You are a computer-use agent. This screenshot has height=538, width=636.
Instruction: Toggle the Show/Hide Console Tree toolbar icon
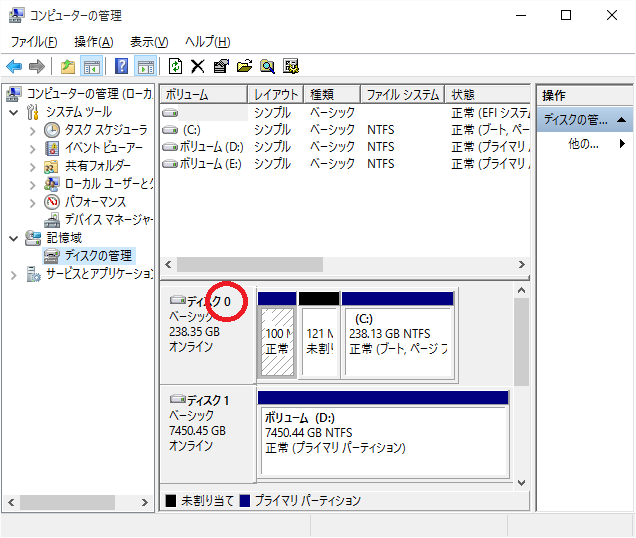(92, 66)
